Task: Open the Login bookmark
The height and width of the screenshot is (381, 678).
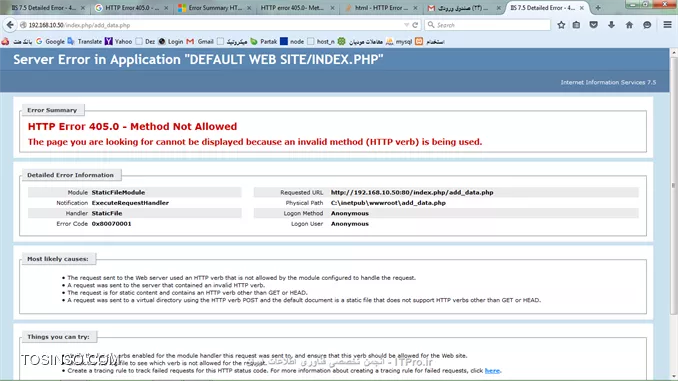Action: tap(171, 42)
